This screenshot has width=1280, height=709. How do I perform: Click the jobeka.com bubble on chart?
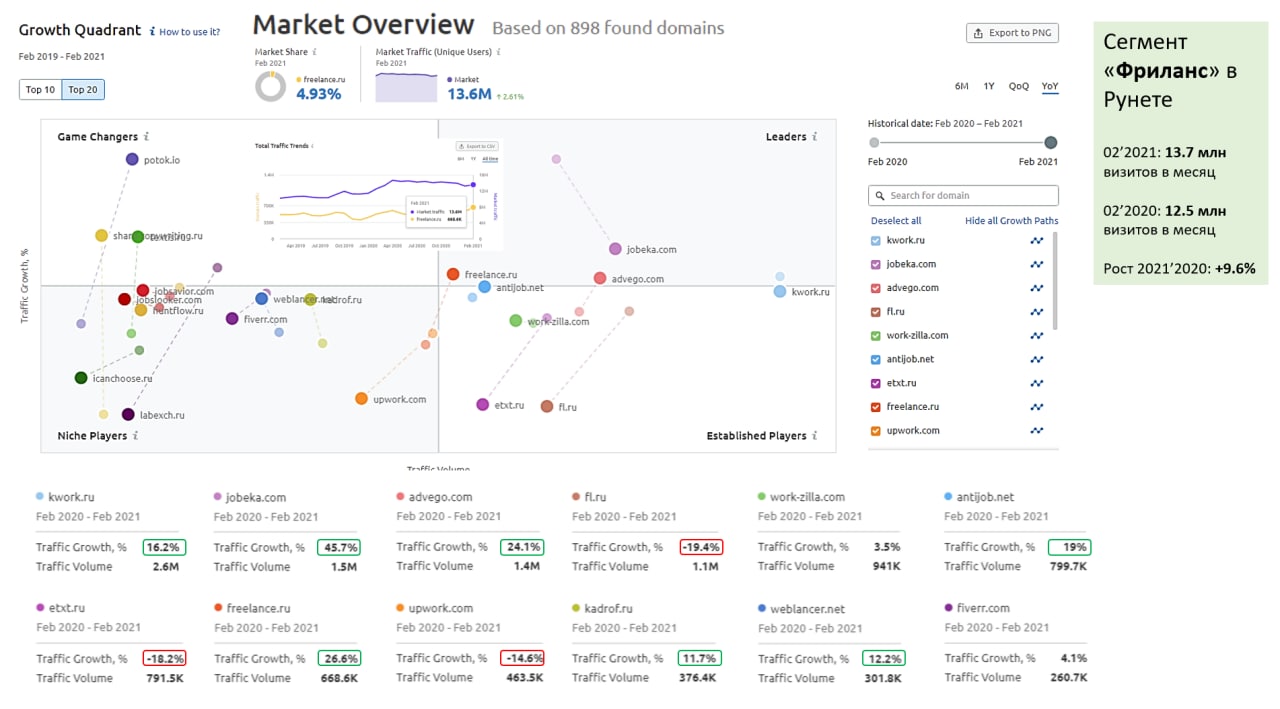coord(615,249)
